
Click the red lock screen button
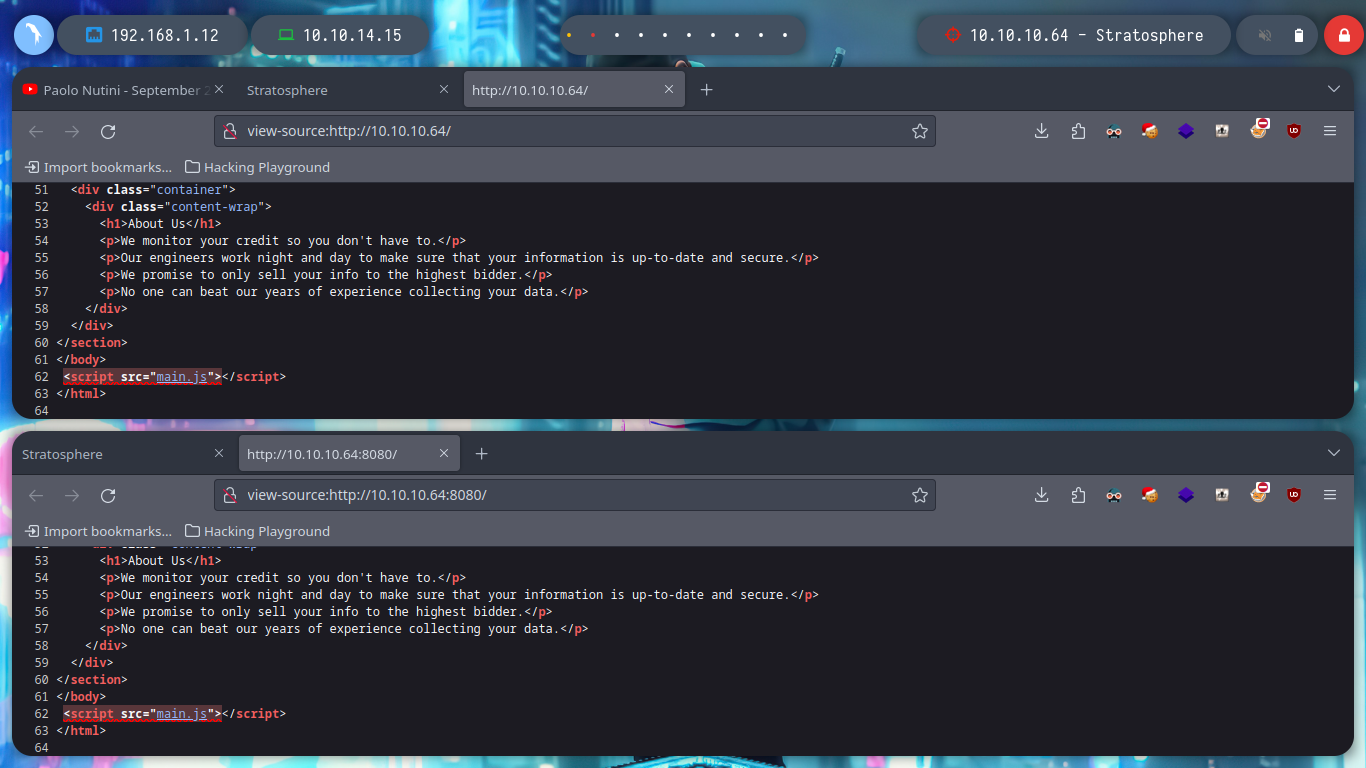pyautogui.click(x=1344, y=36)
